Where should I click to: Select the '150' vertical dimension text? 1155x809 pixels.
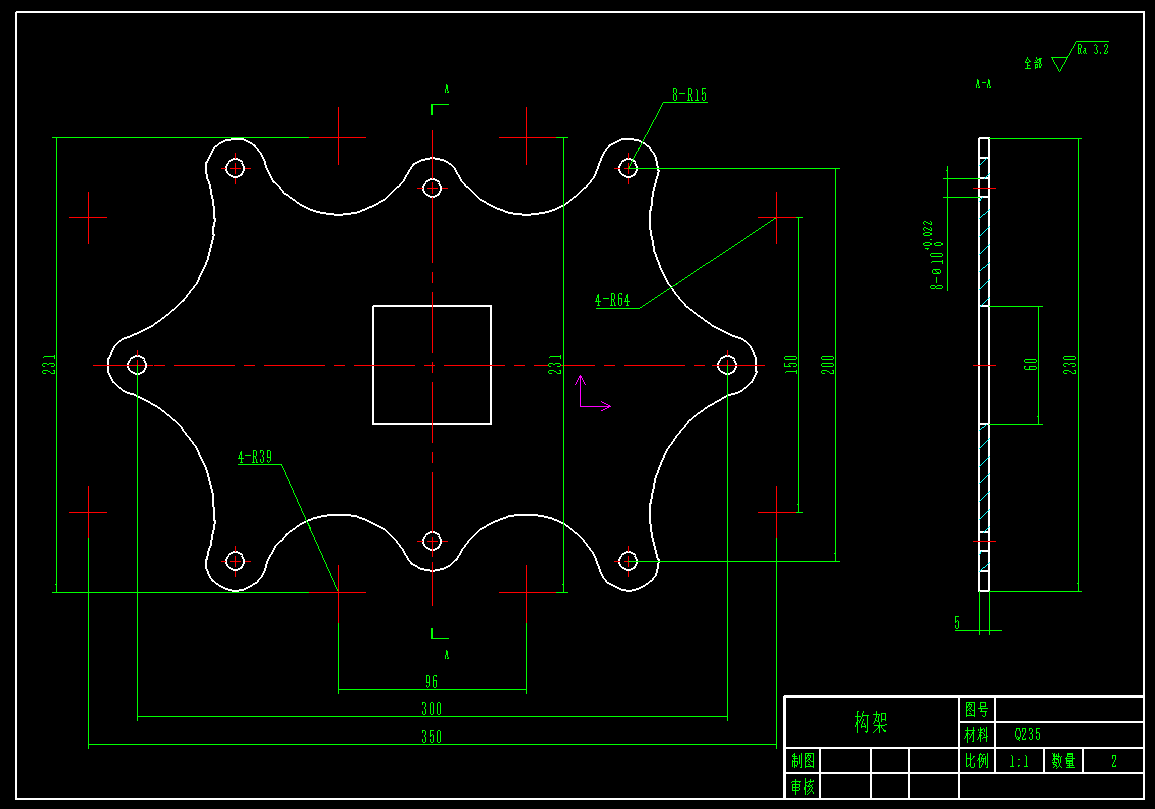click(791, 365)
